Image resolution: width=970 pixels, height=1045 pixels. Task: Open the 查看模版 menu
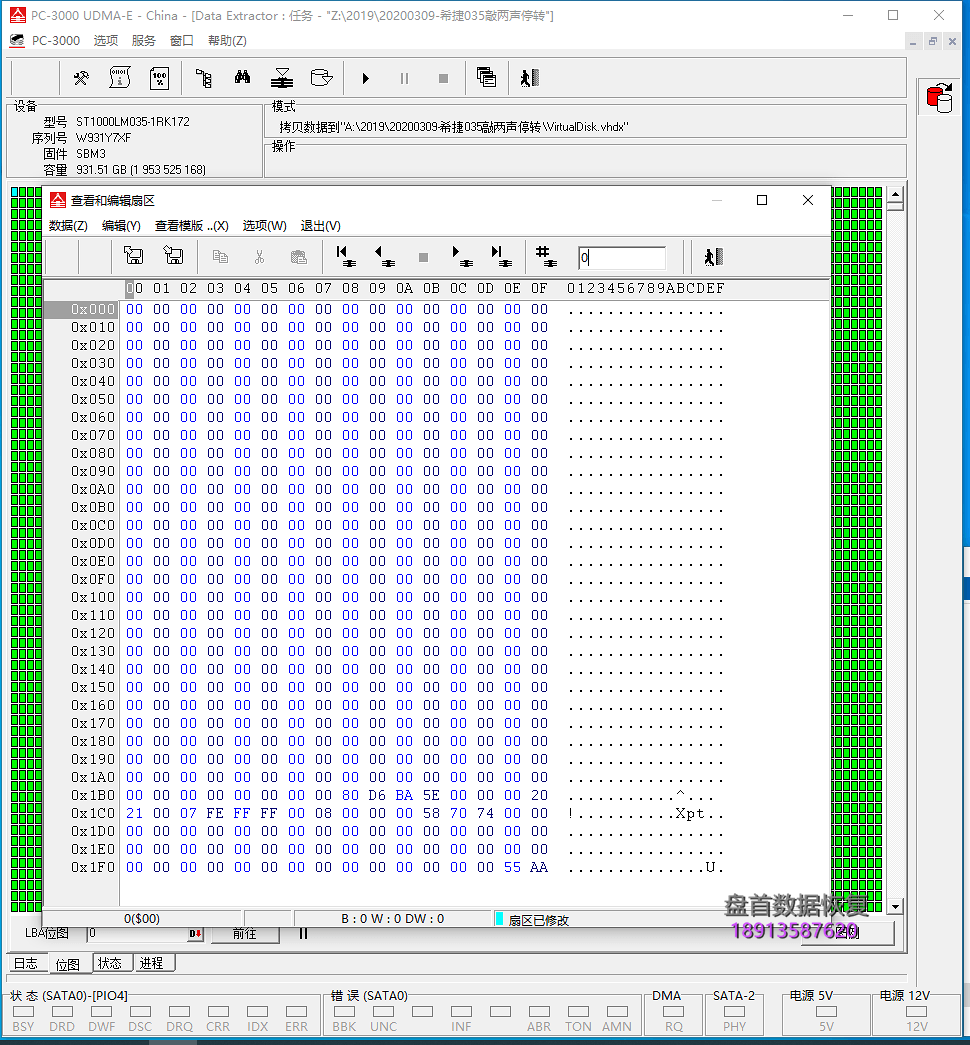coord(191,226)
